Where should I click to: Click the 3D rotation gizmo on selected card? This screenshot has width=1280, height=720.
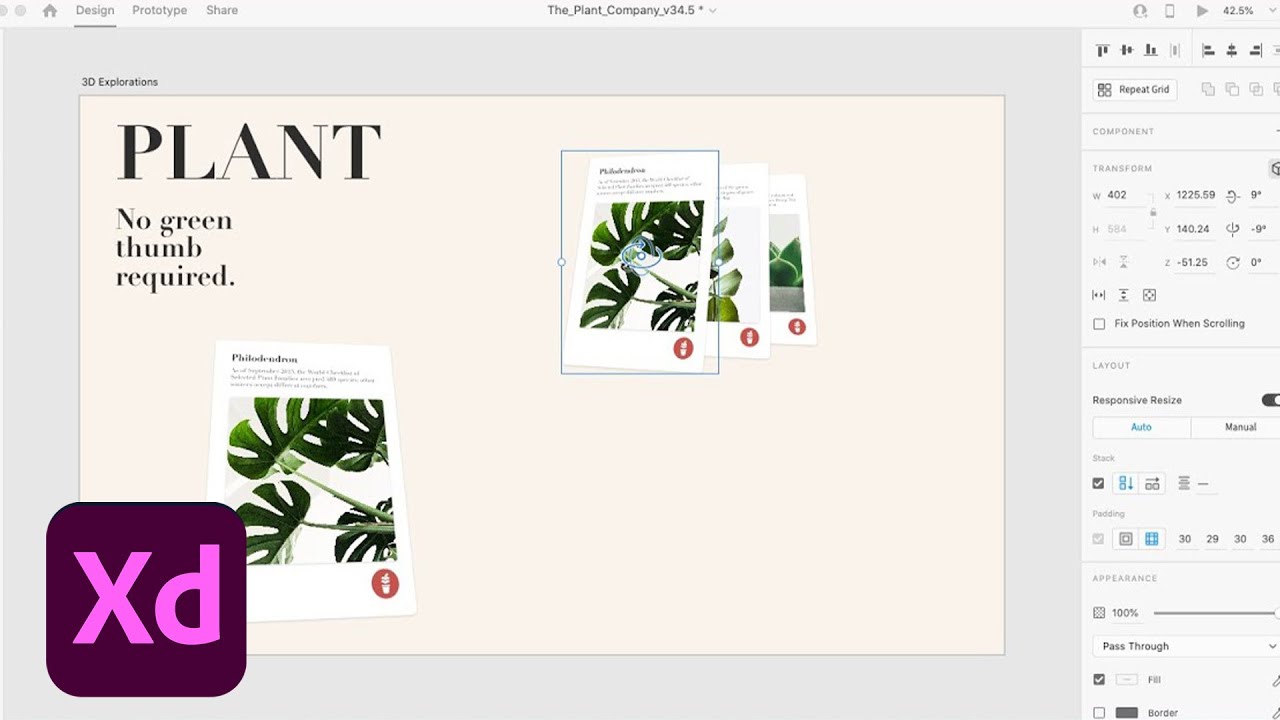tap(640, 255)
